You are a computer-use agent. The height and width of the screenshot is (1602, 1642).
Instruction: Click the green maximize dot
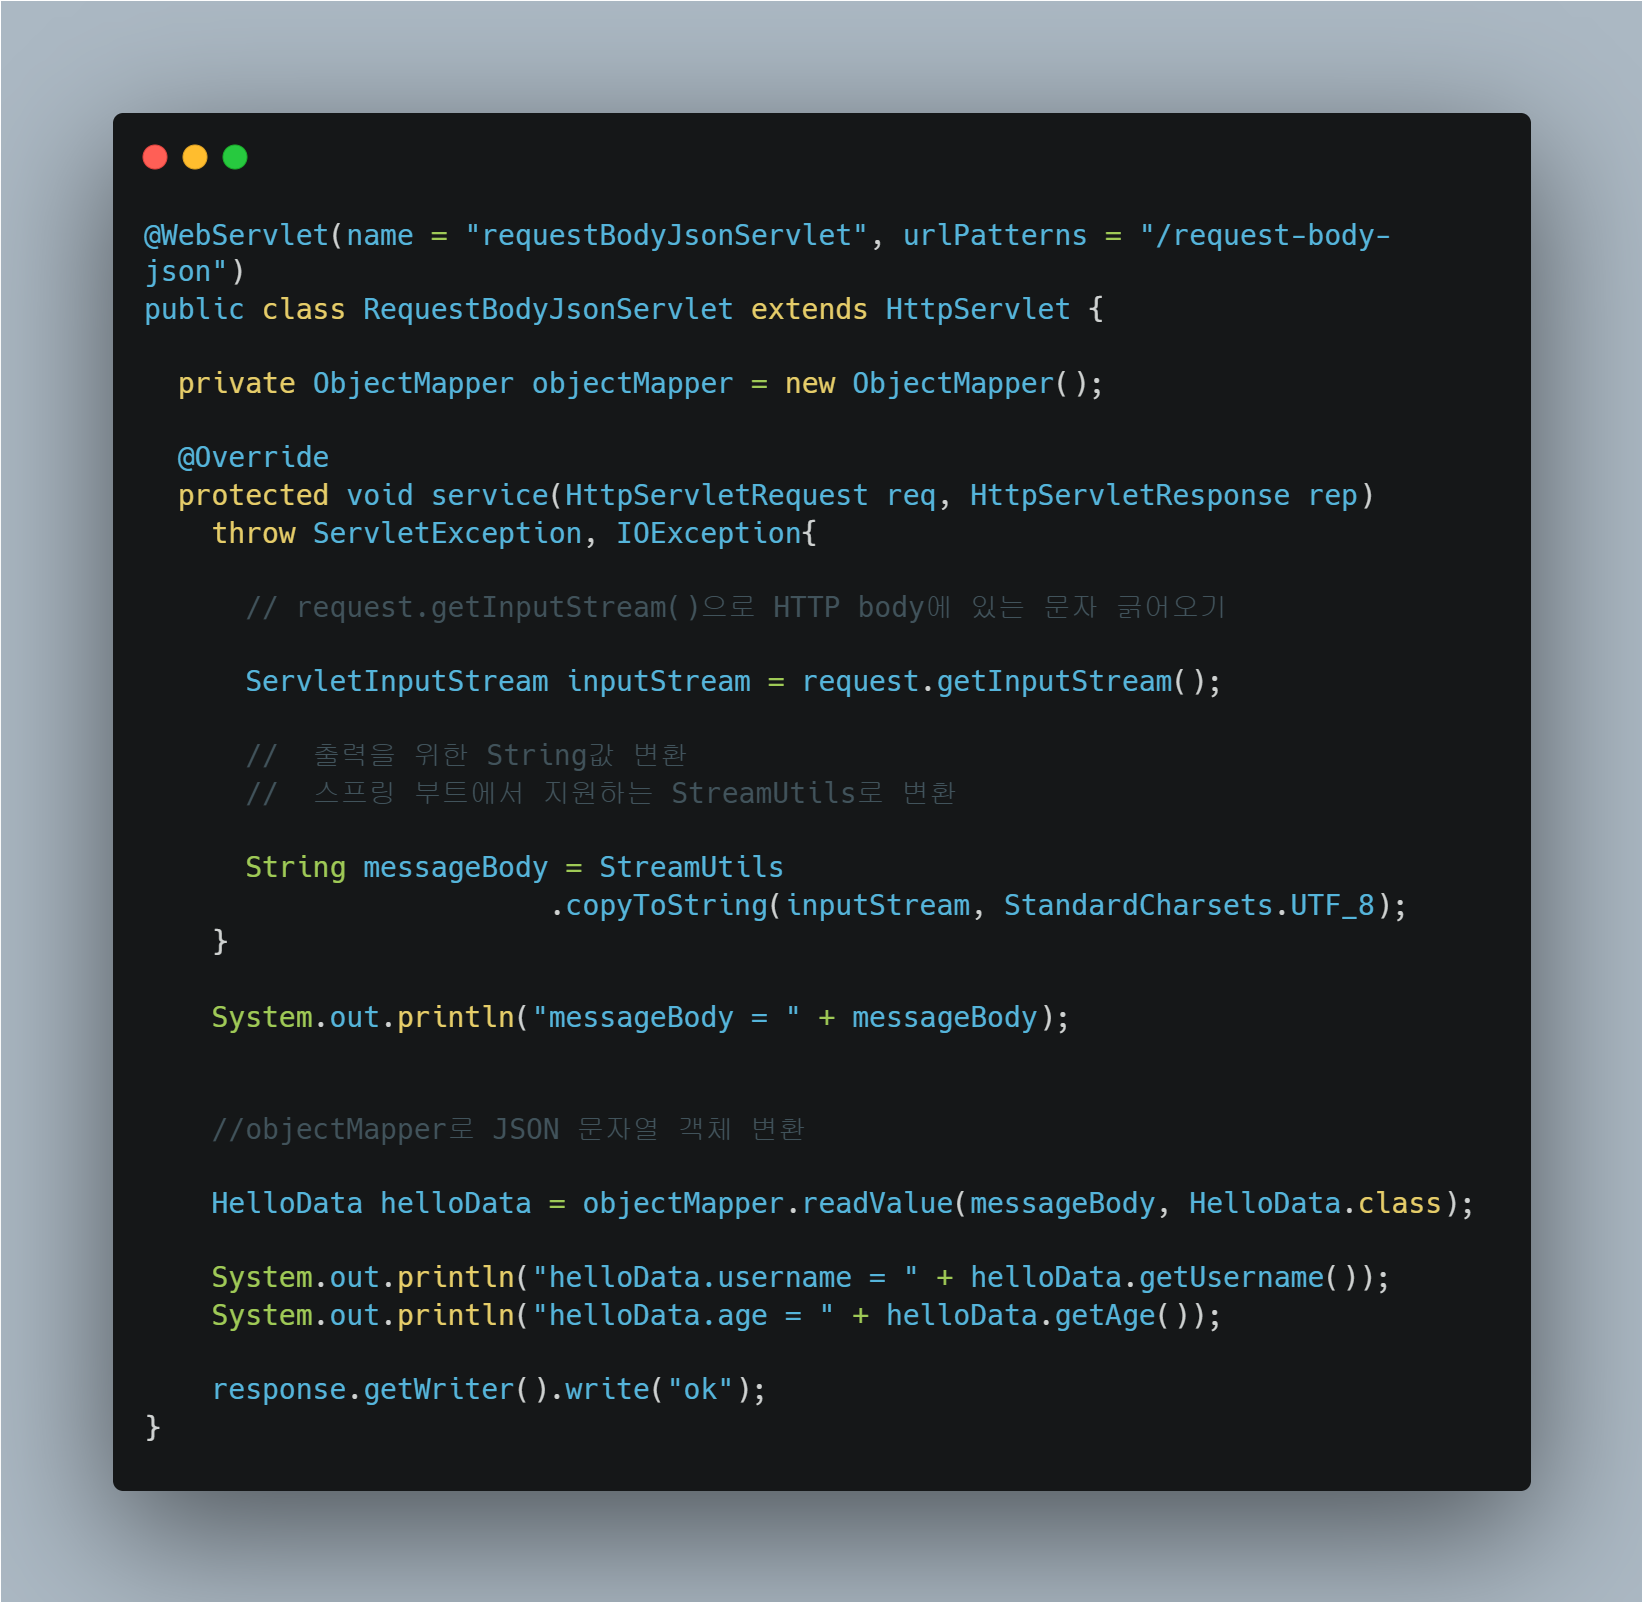(x=235, y=157)
